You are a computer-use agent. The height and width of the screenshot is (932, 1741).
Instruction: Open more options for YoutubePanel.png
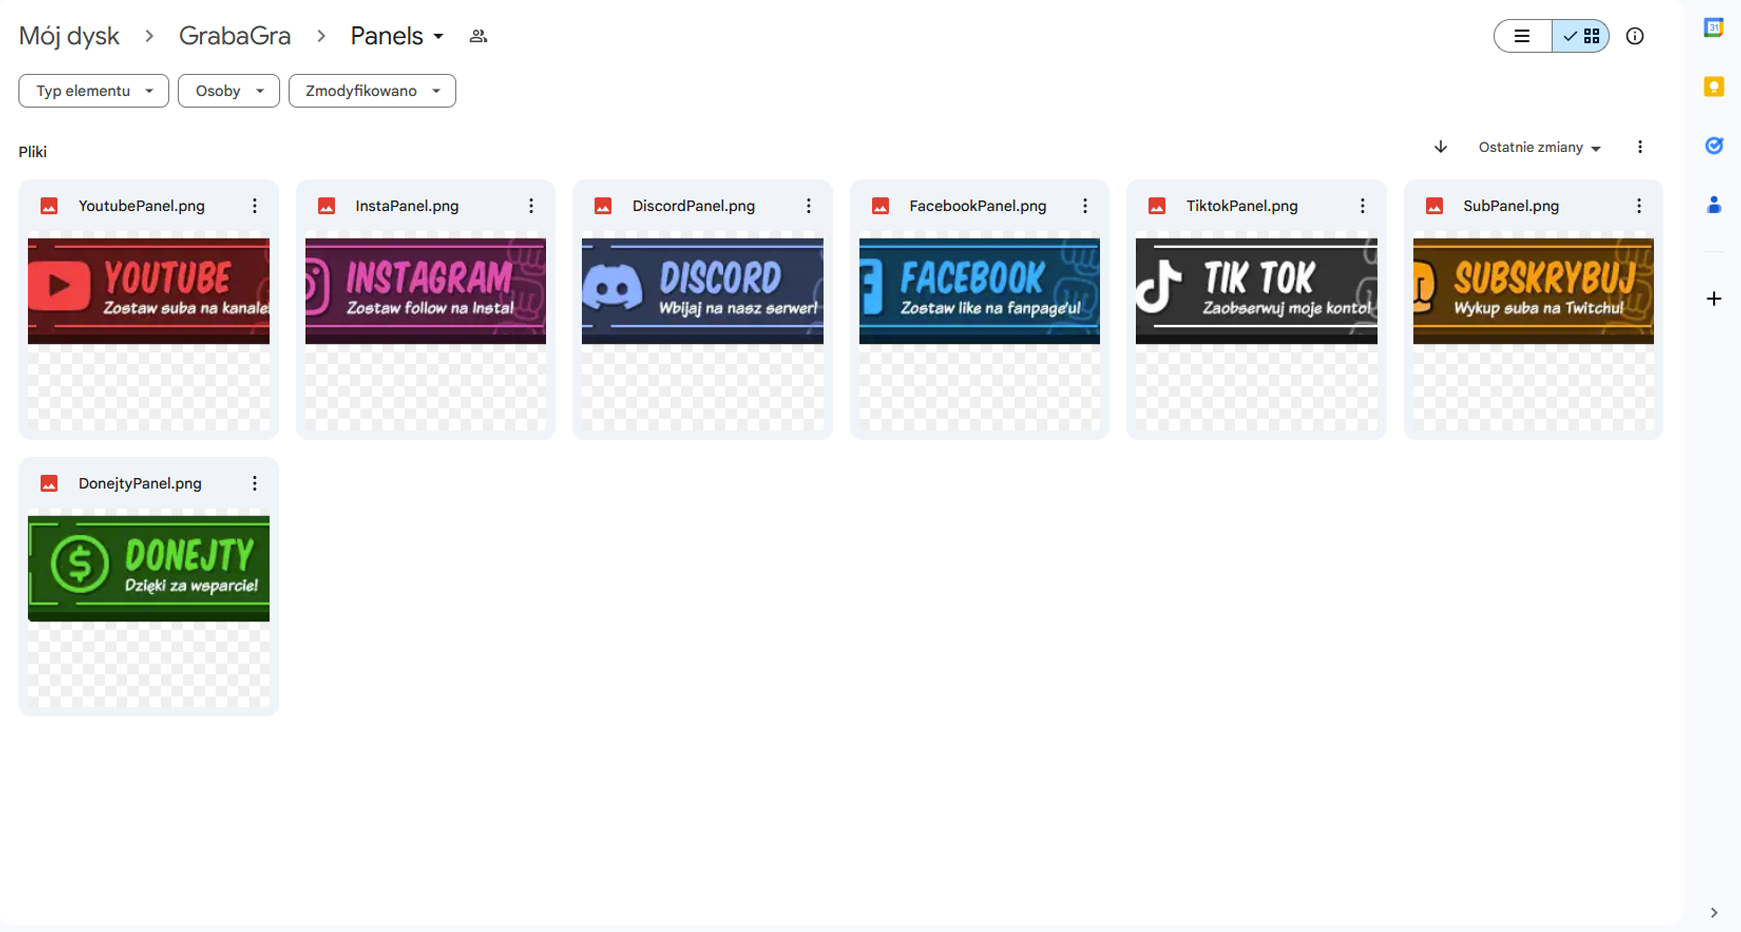point(255,205)
